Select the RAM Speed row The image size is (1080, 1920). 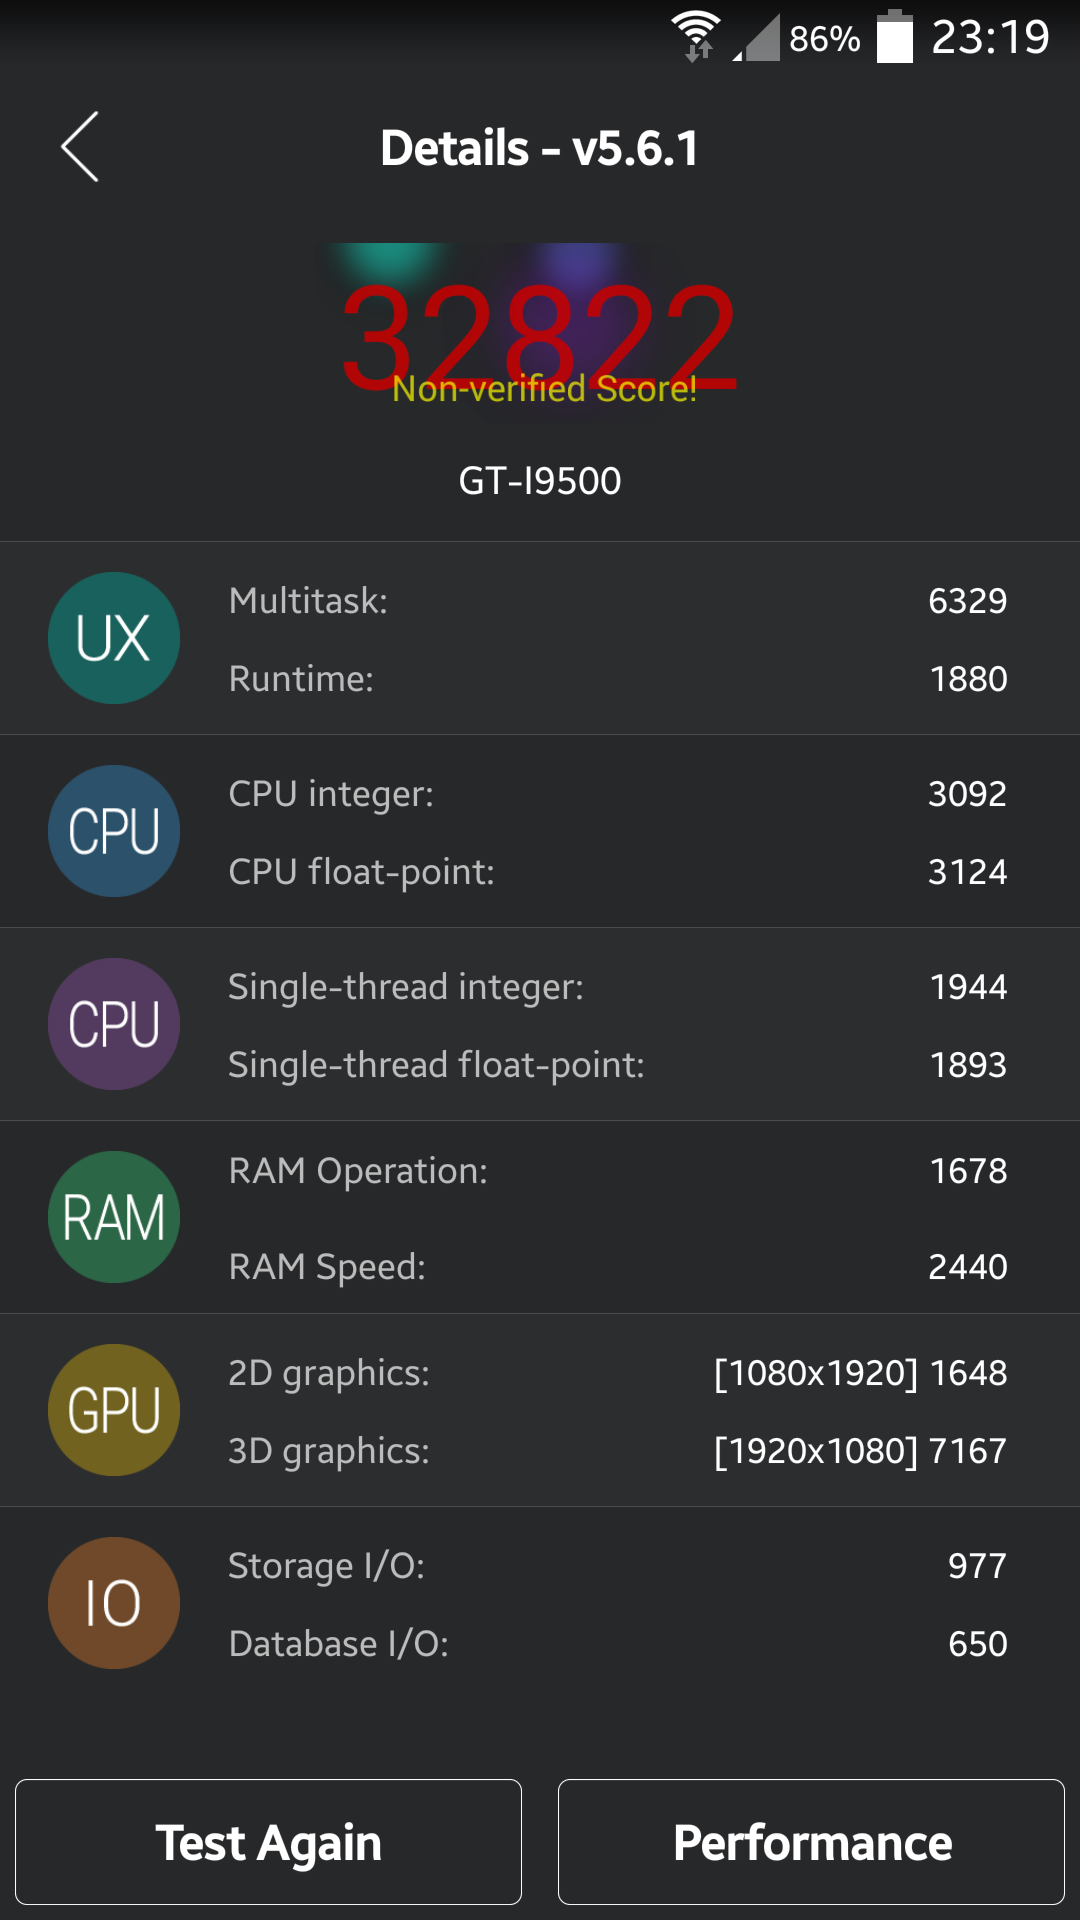coord(617,1267)
